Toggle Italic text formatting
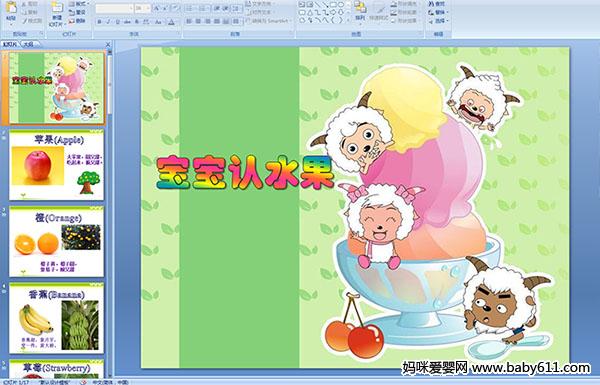The image size is (600, 385). (x=109, y=22)
